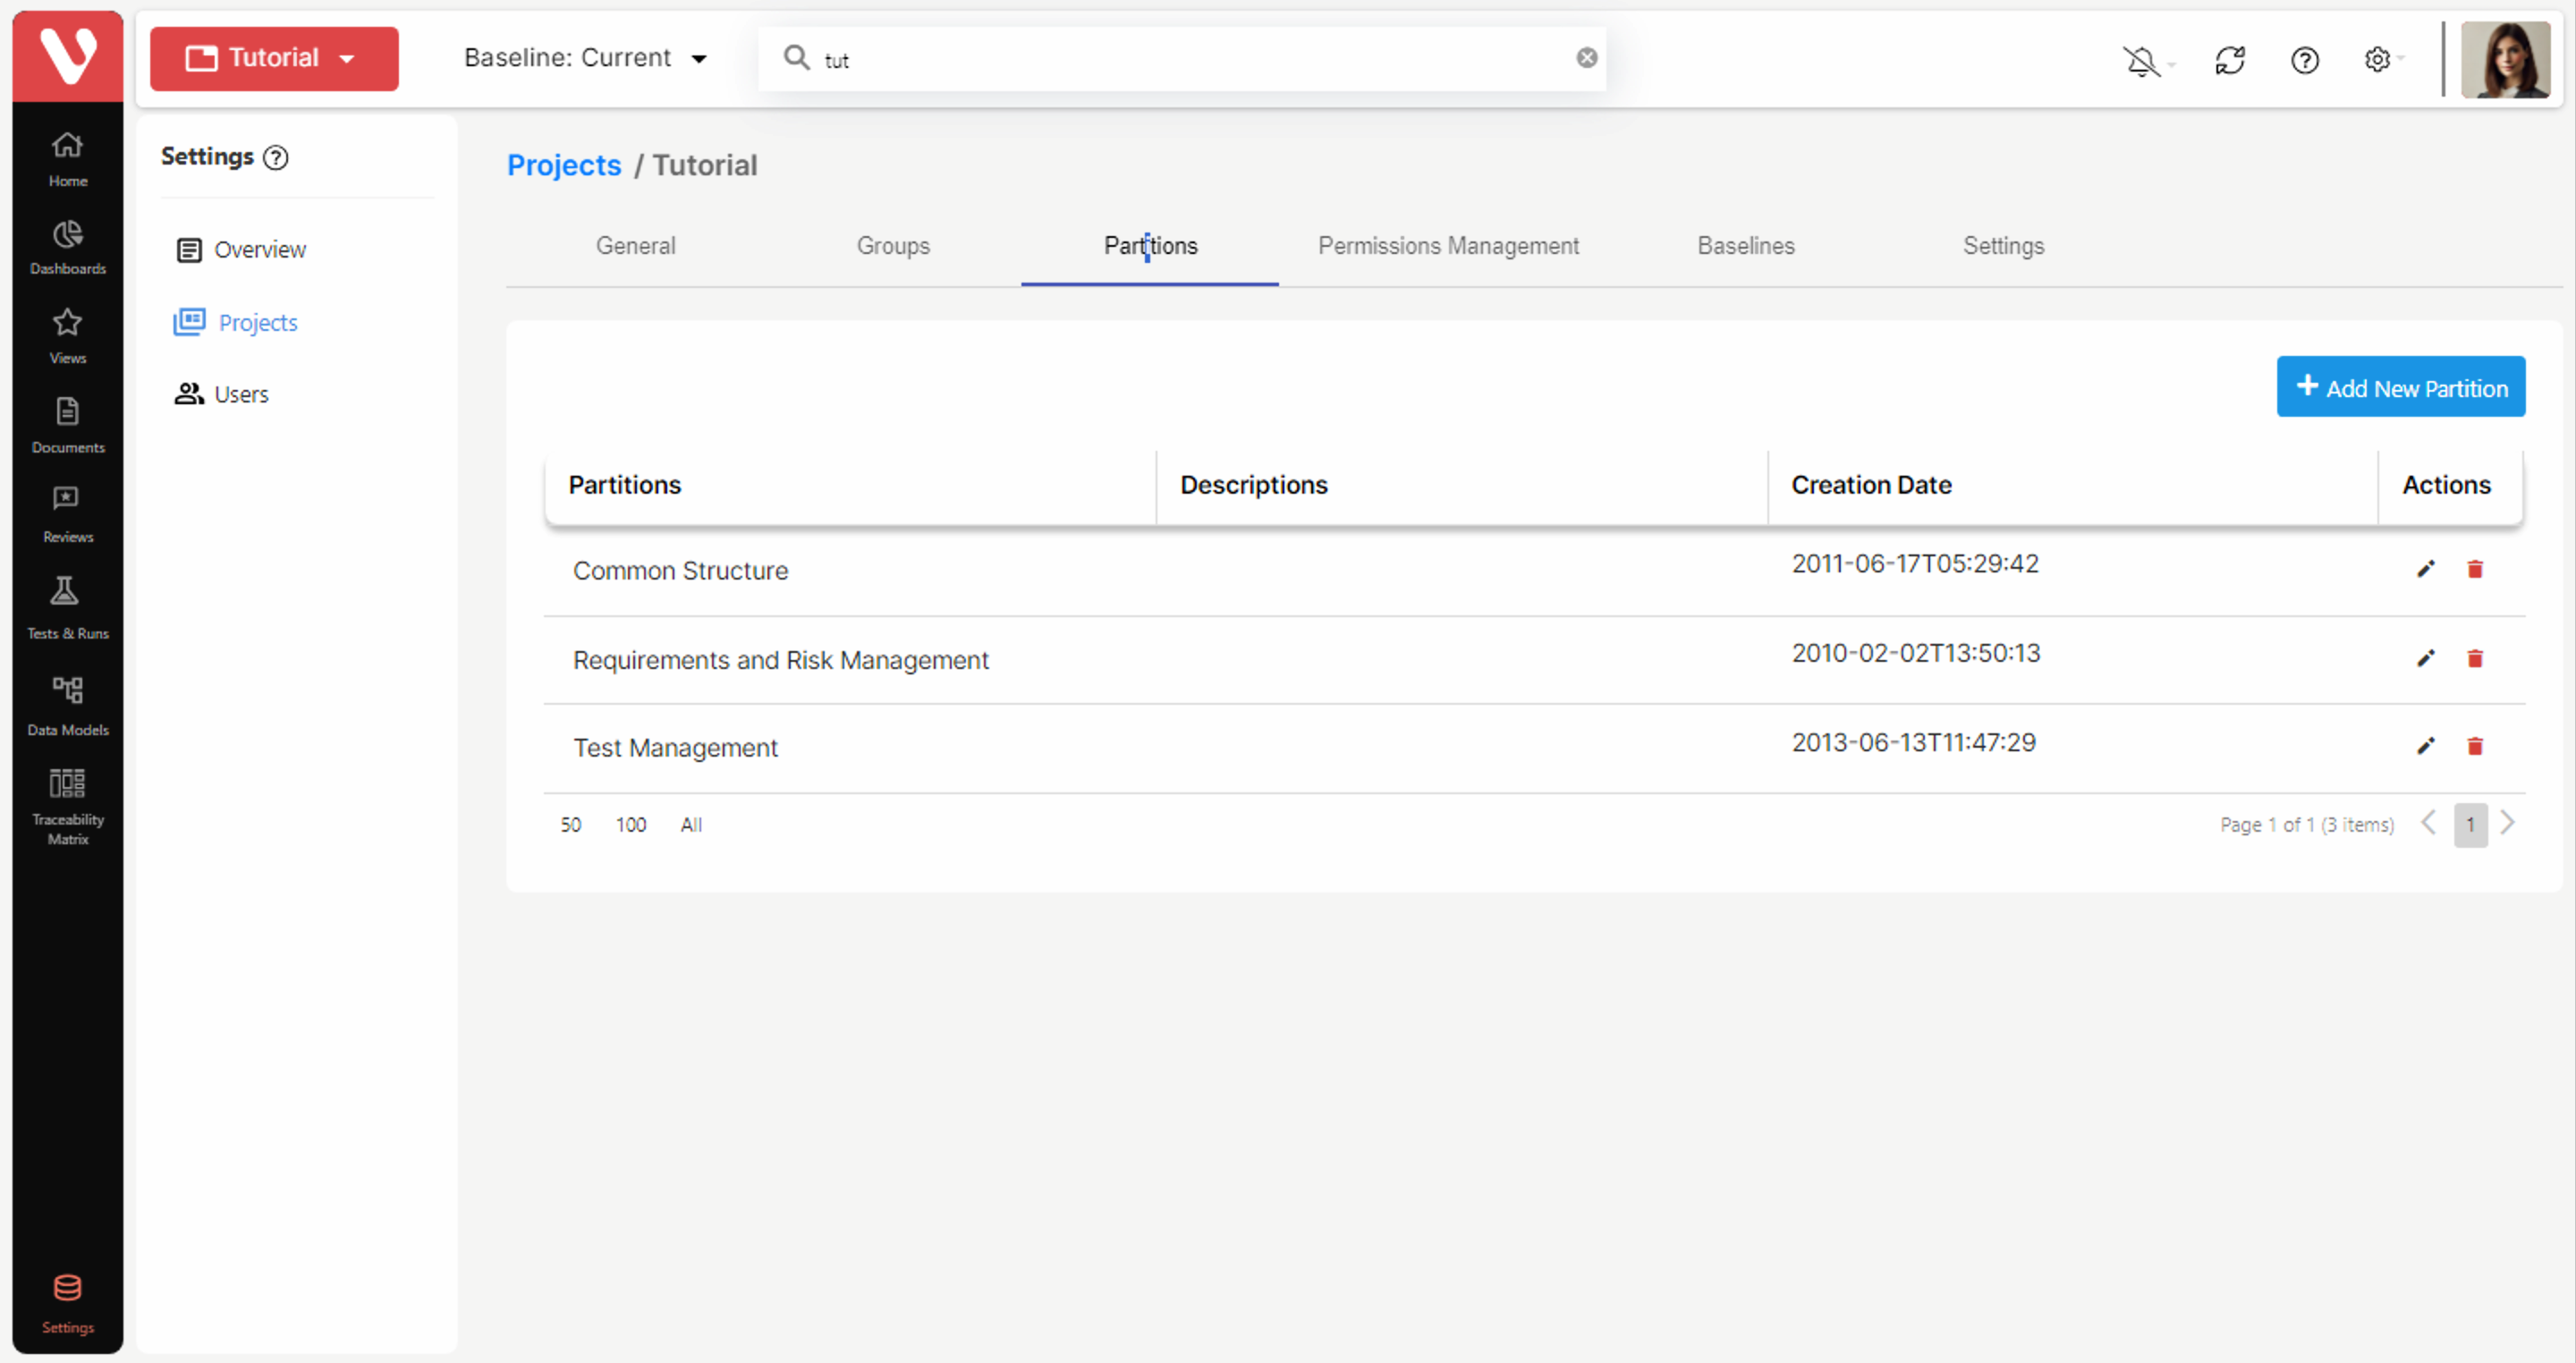Set page size to 100

(630, 825)
